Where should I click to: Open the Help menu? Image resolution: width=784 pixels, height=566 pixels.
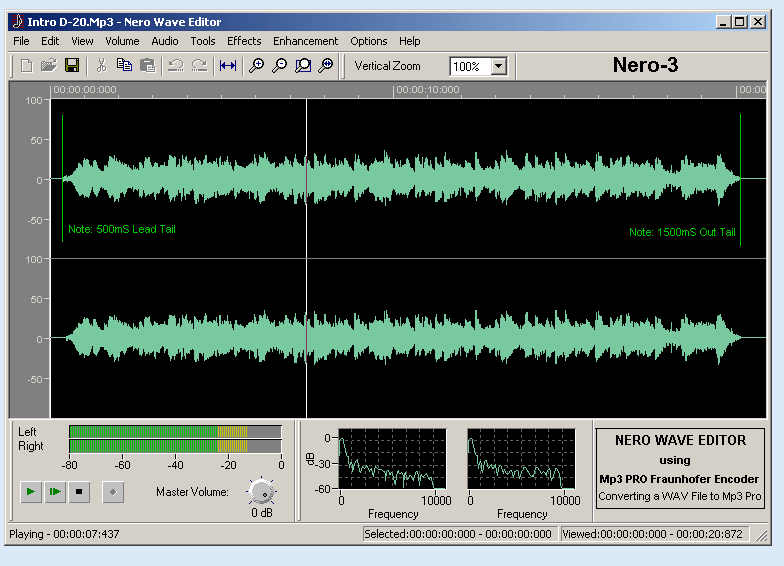click(410, 41)
